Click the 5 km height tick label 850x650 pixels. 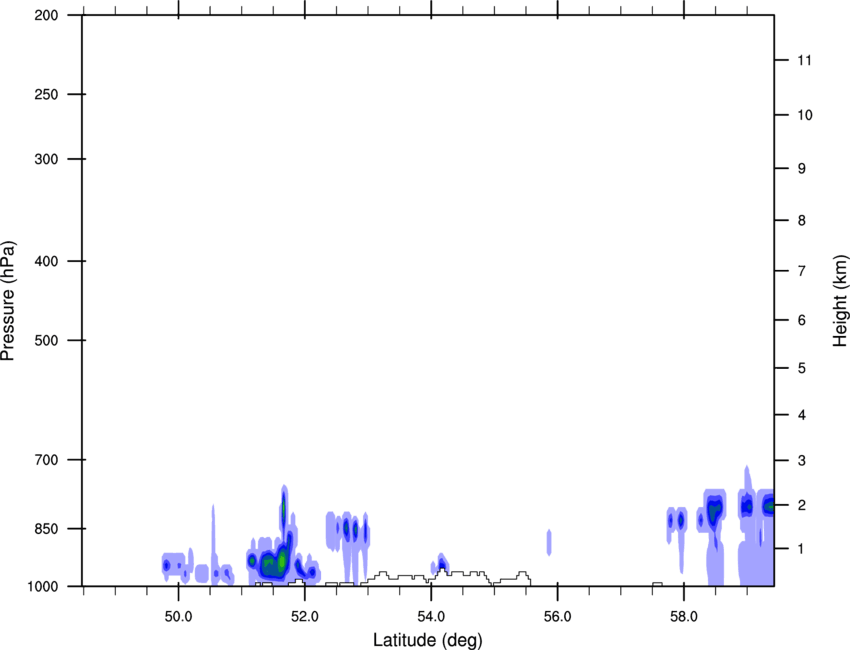(798, 368)
